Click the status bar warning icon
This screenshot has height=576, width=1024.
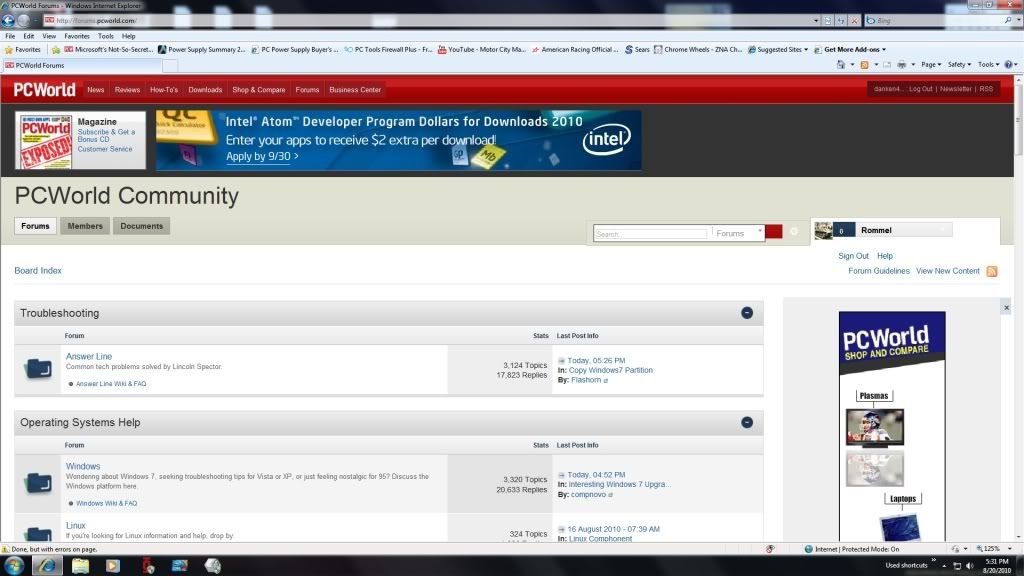coord(5,549)
